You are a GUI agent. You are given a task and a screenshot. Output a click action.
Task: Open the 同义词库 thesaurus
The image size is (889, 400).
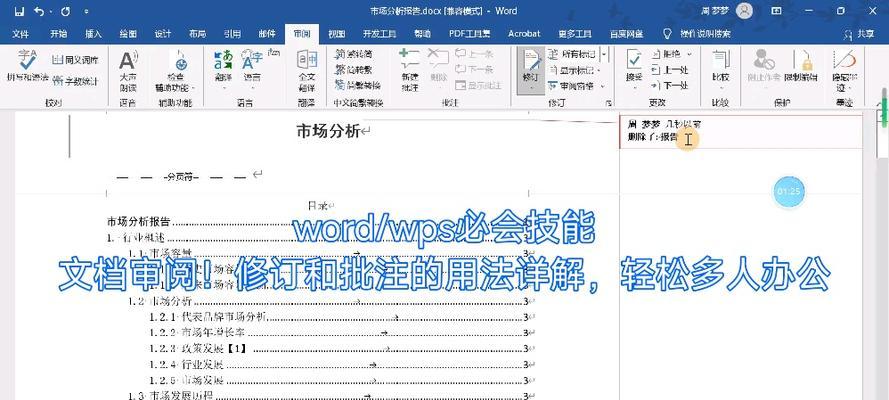point(75,59)
